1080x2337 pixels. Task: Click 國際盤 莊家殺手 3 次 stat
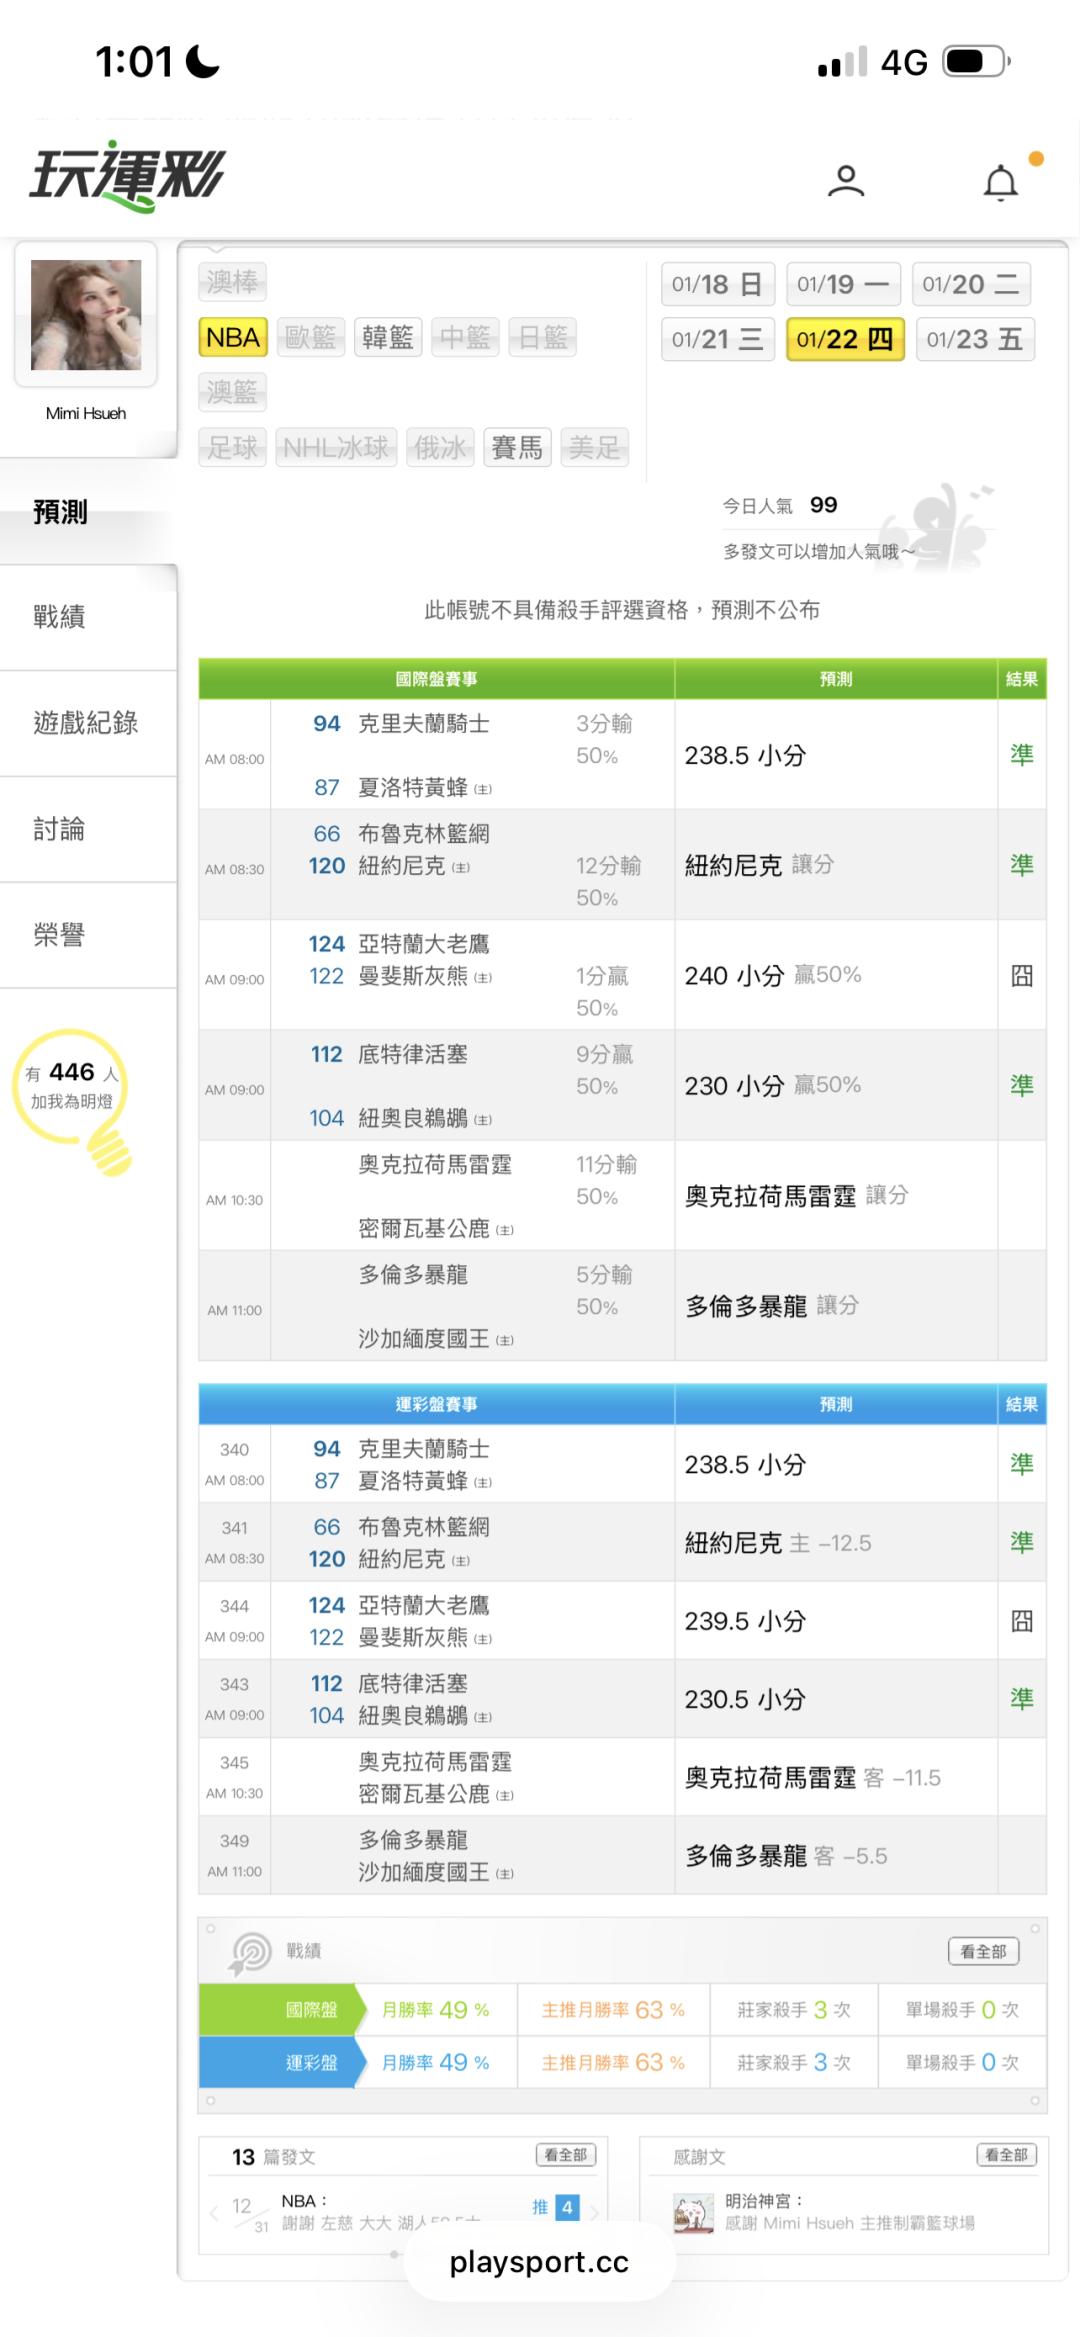click(794, 2010)
